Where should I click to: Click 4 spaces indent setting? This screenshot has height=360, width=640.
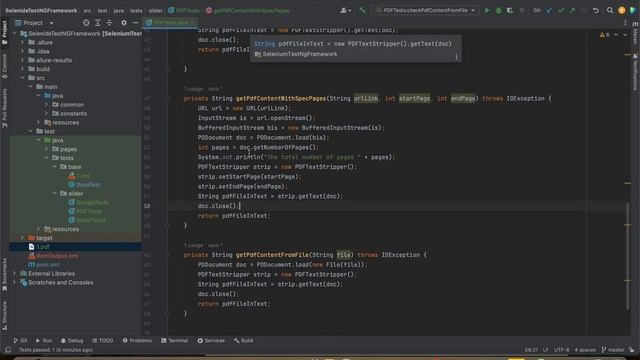585,350
